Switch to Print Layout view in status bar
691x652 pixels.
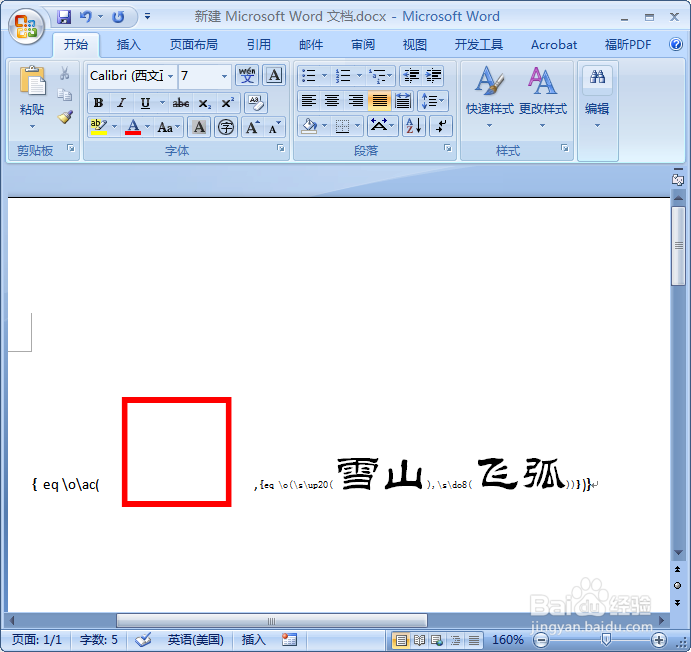coord(401,640)
